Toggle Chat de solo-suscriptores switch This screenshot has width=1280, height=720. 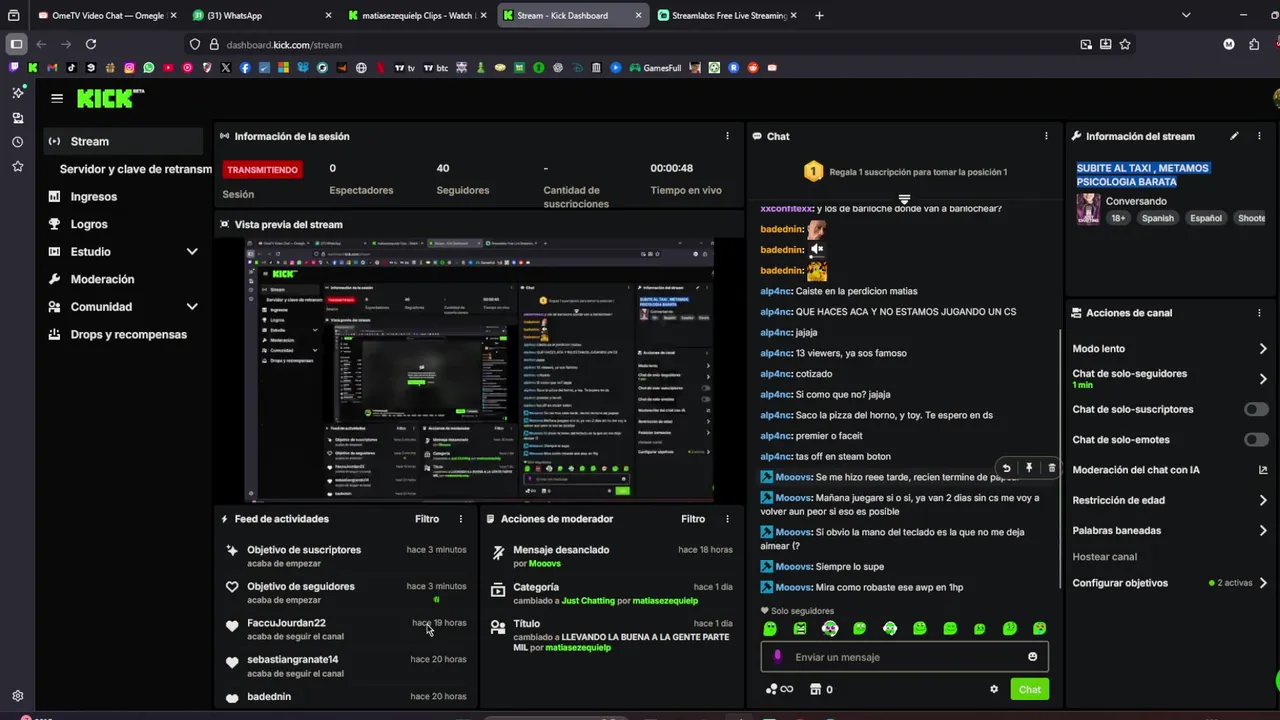coord(1256,409)
